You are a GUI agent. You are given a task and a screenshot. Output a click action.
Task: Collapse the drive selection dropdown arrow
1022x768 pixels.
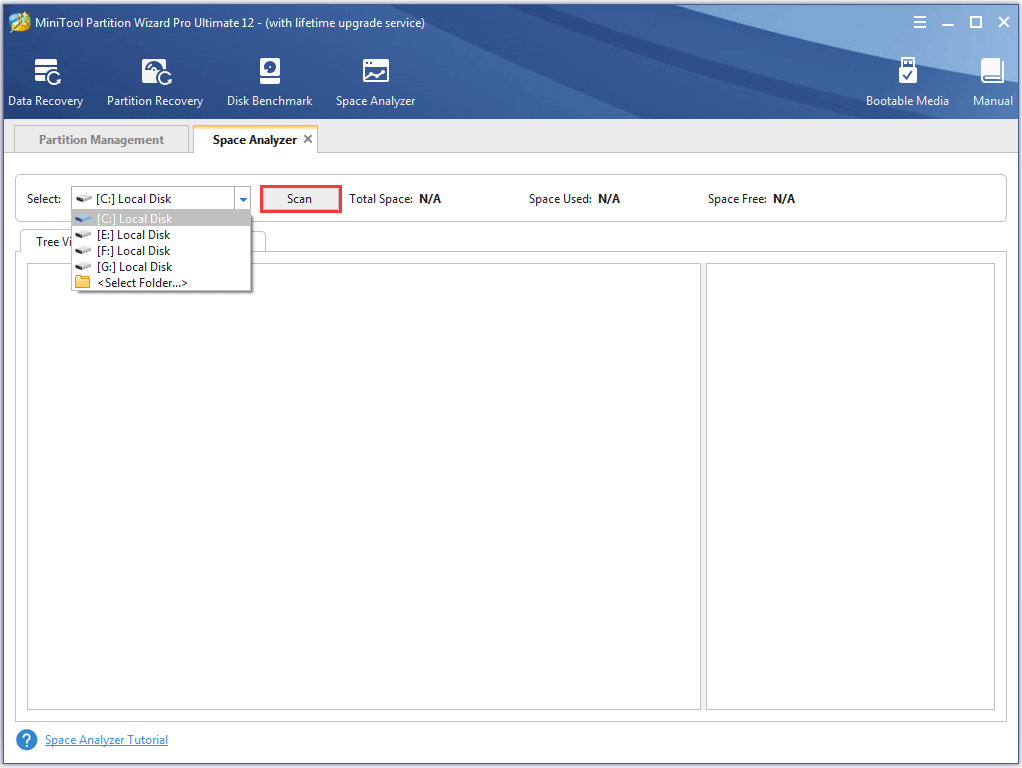[242, 198]
